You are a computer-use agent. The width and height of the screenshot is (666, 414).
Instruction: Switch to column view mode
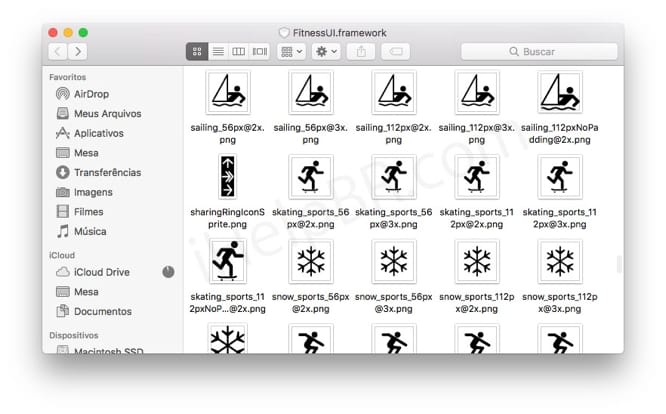click(x=239, y=51)
